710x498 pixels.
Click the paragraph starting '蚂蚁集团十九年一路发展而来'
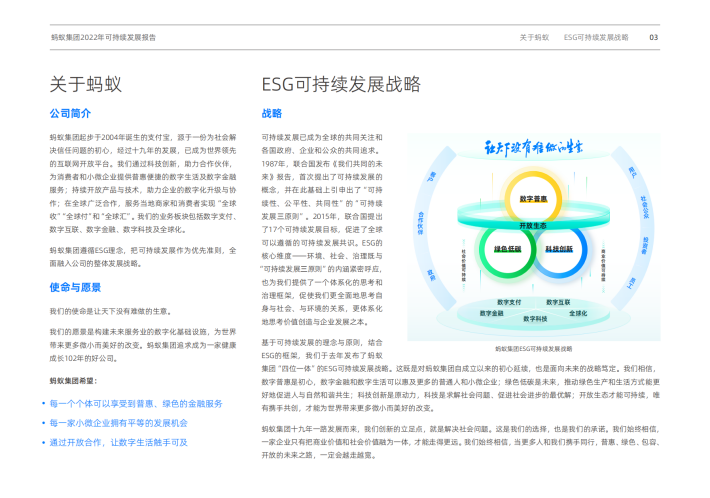click(x=461, y=442)
